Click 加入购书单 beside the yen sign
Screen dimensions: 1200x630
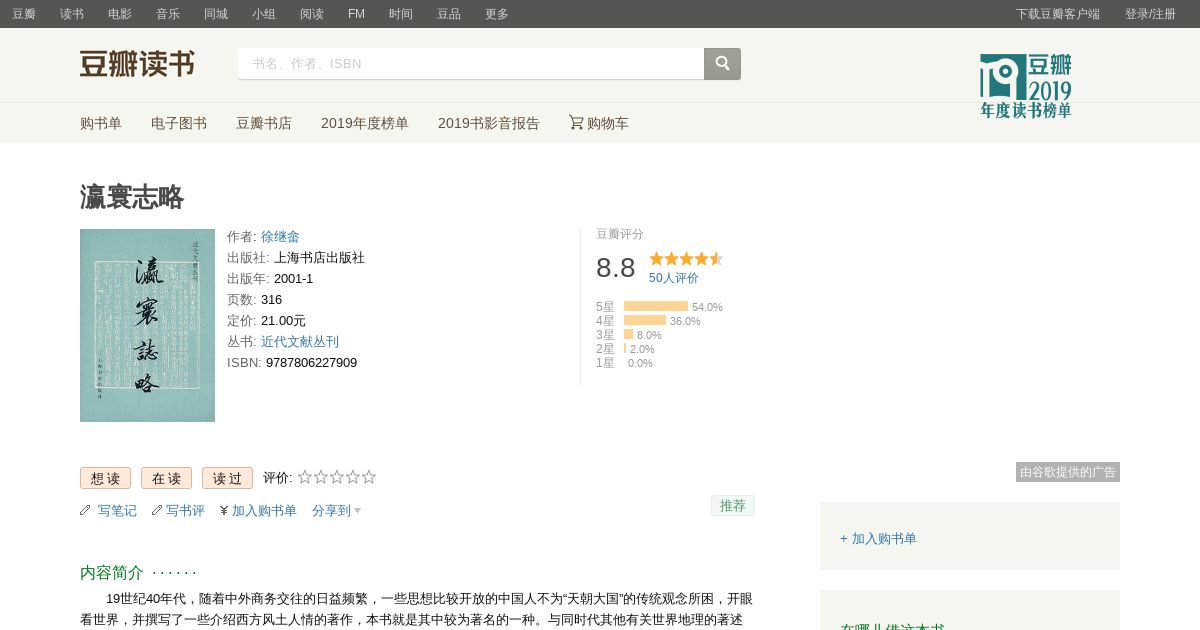point(264,511)
